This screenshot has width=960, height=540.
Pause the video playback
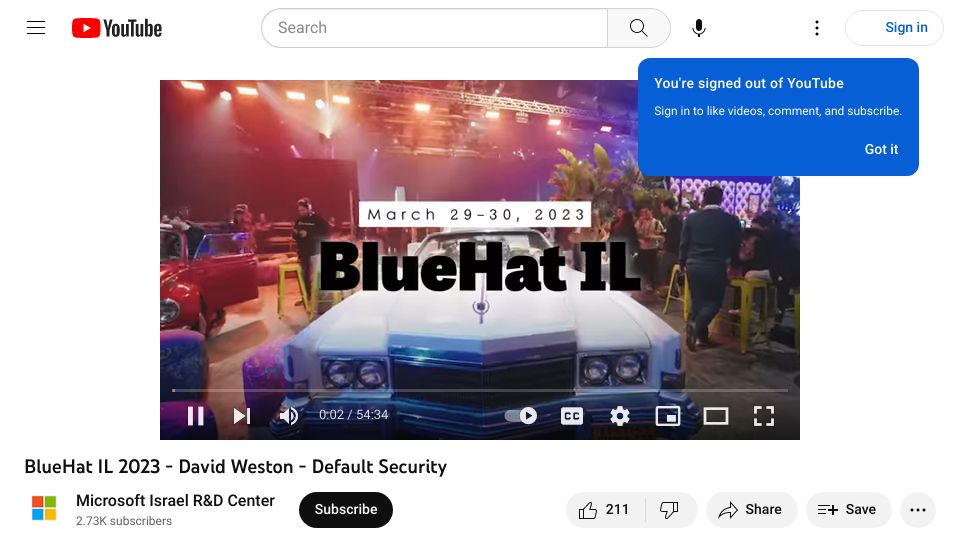click(196, 416)
